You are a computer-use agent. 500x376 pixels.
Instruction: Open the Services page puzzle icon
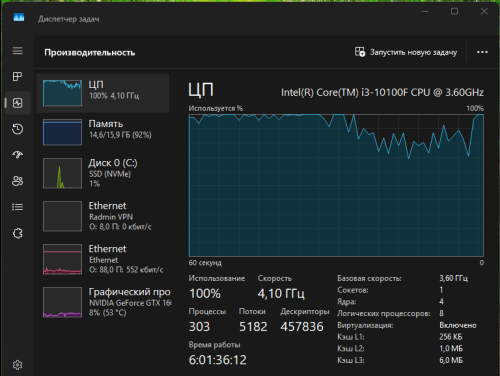click(x=18, y=233)
